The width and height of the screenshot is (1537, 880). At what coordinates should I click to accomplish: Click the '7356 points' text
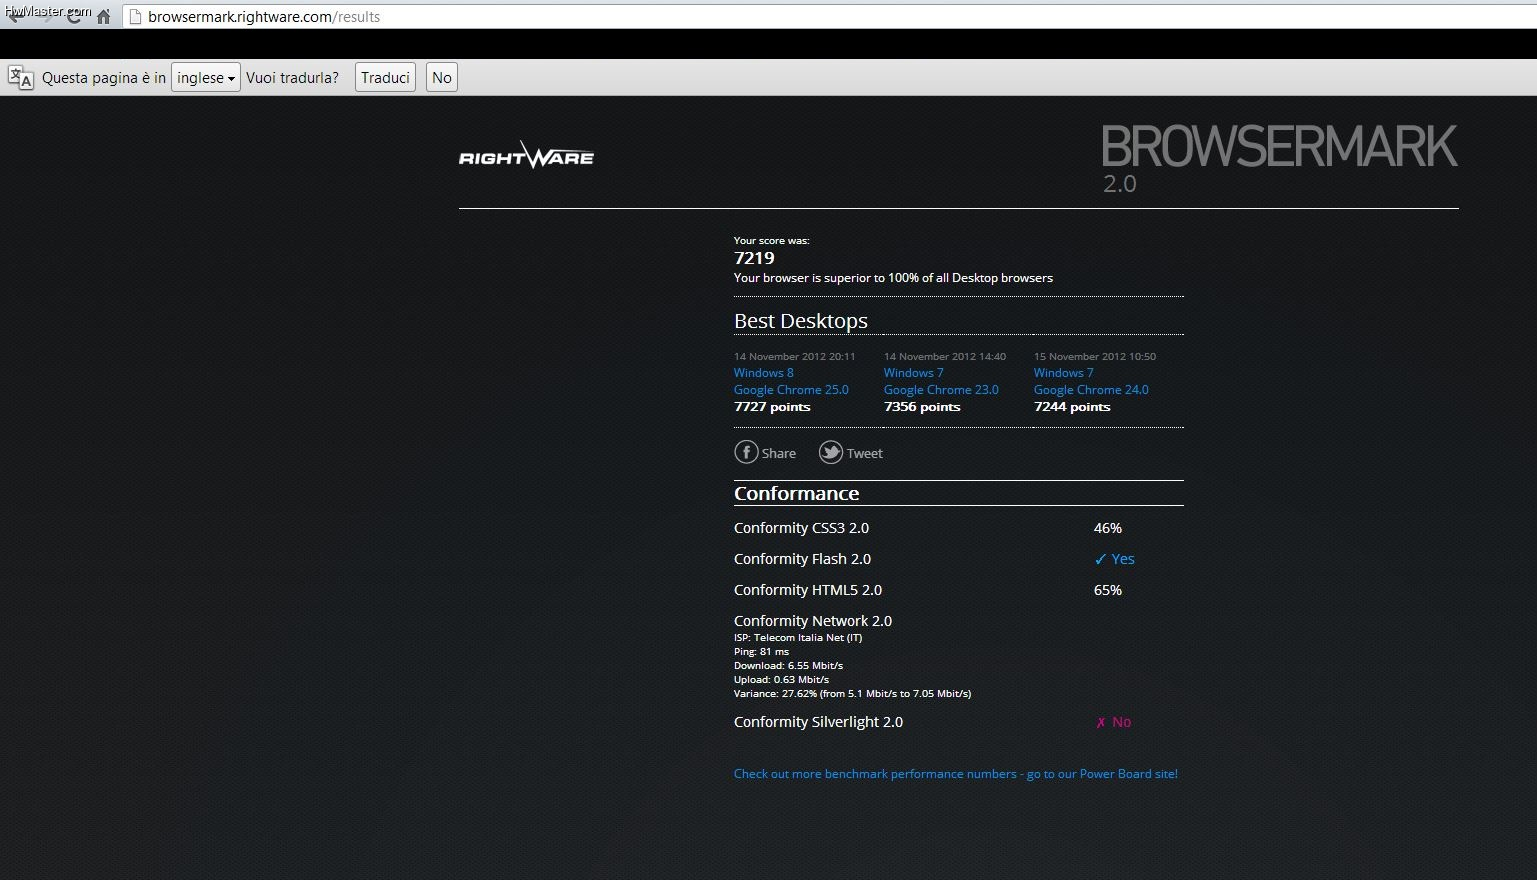pos(922,407)
